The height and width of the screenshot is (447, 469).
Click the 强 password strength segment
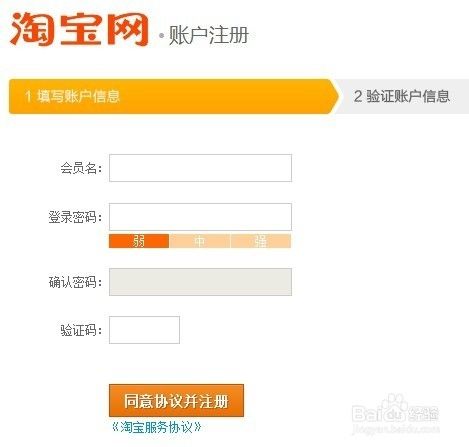pos(261,241)
